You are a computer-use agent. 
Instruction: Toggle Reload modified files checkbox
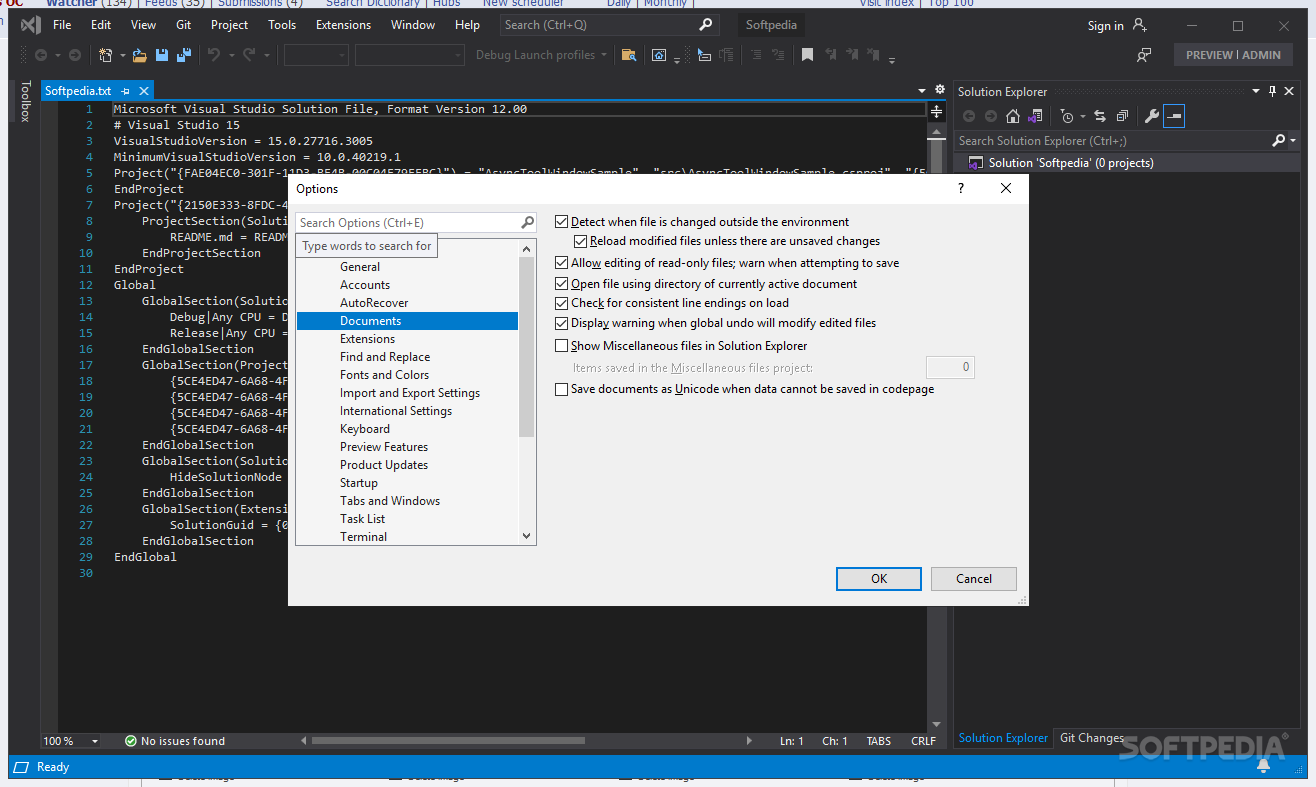click(x=580, y=241)
